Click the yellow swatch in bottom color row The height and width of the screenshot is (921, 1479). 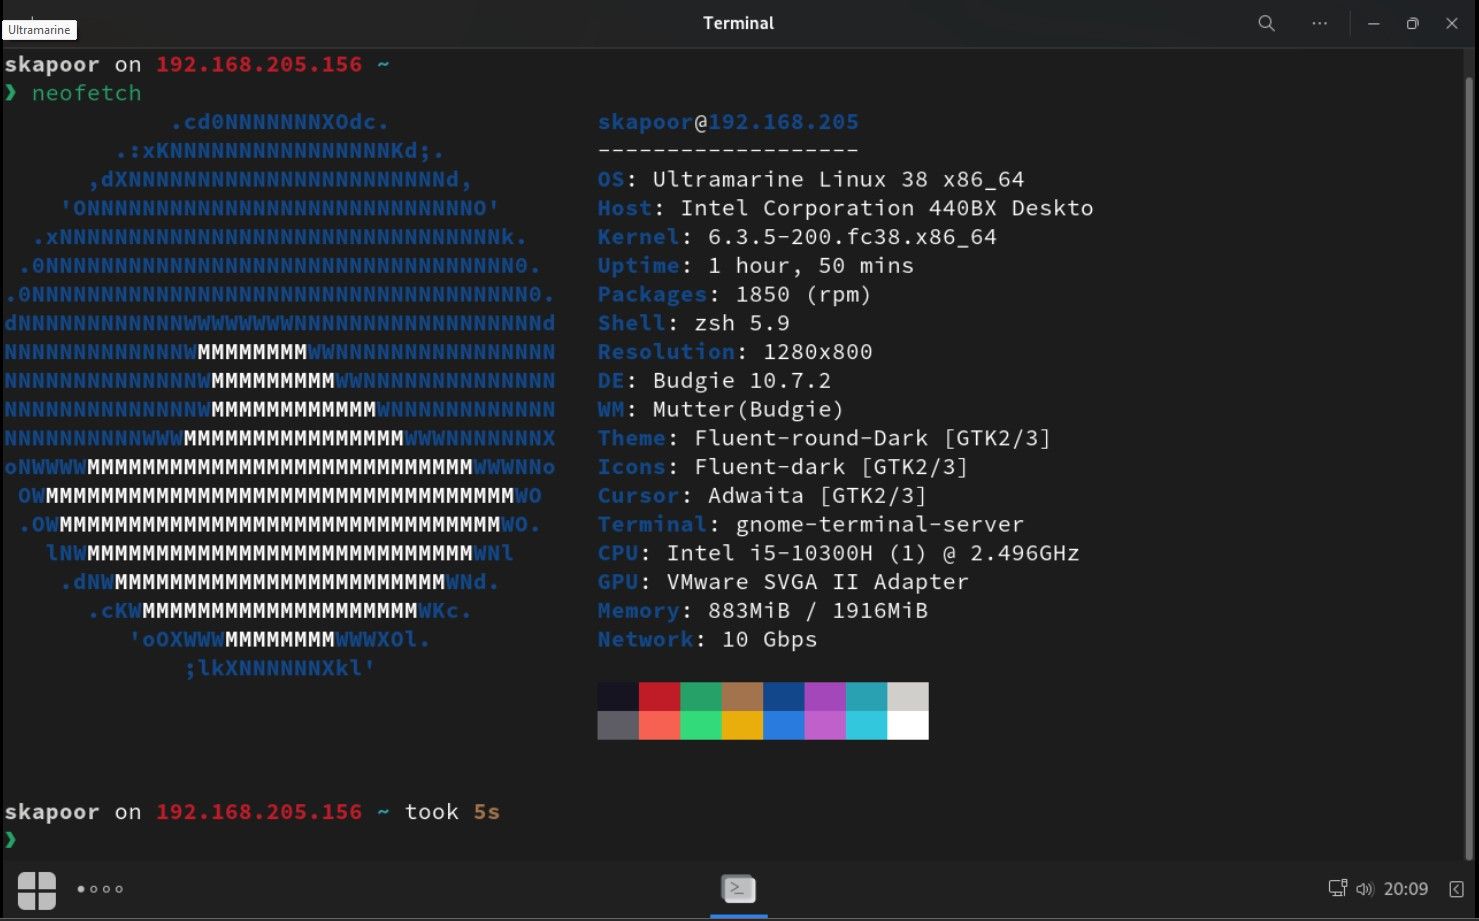[742, 725]
